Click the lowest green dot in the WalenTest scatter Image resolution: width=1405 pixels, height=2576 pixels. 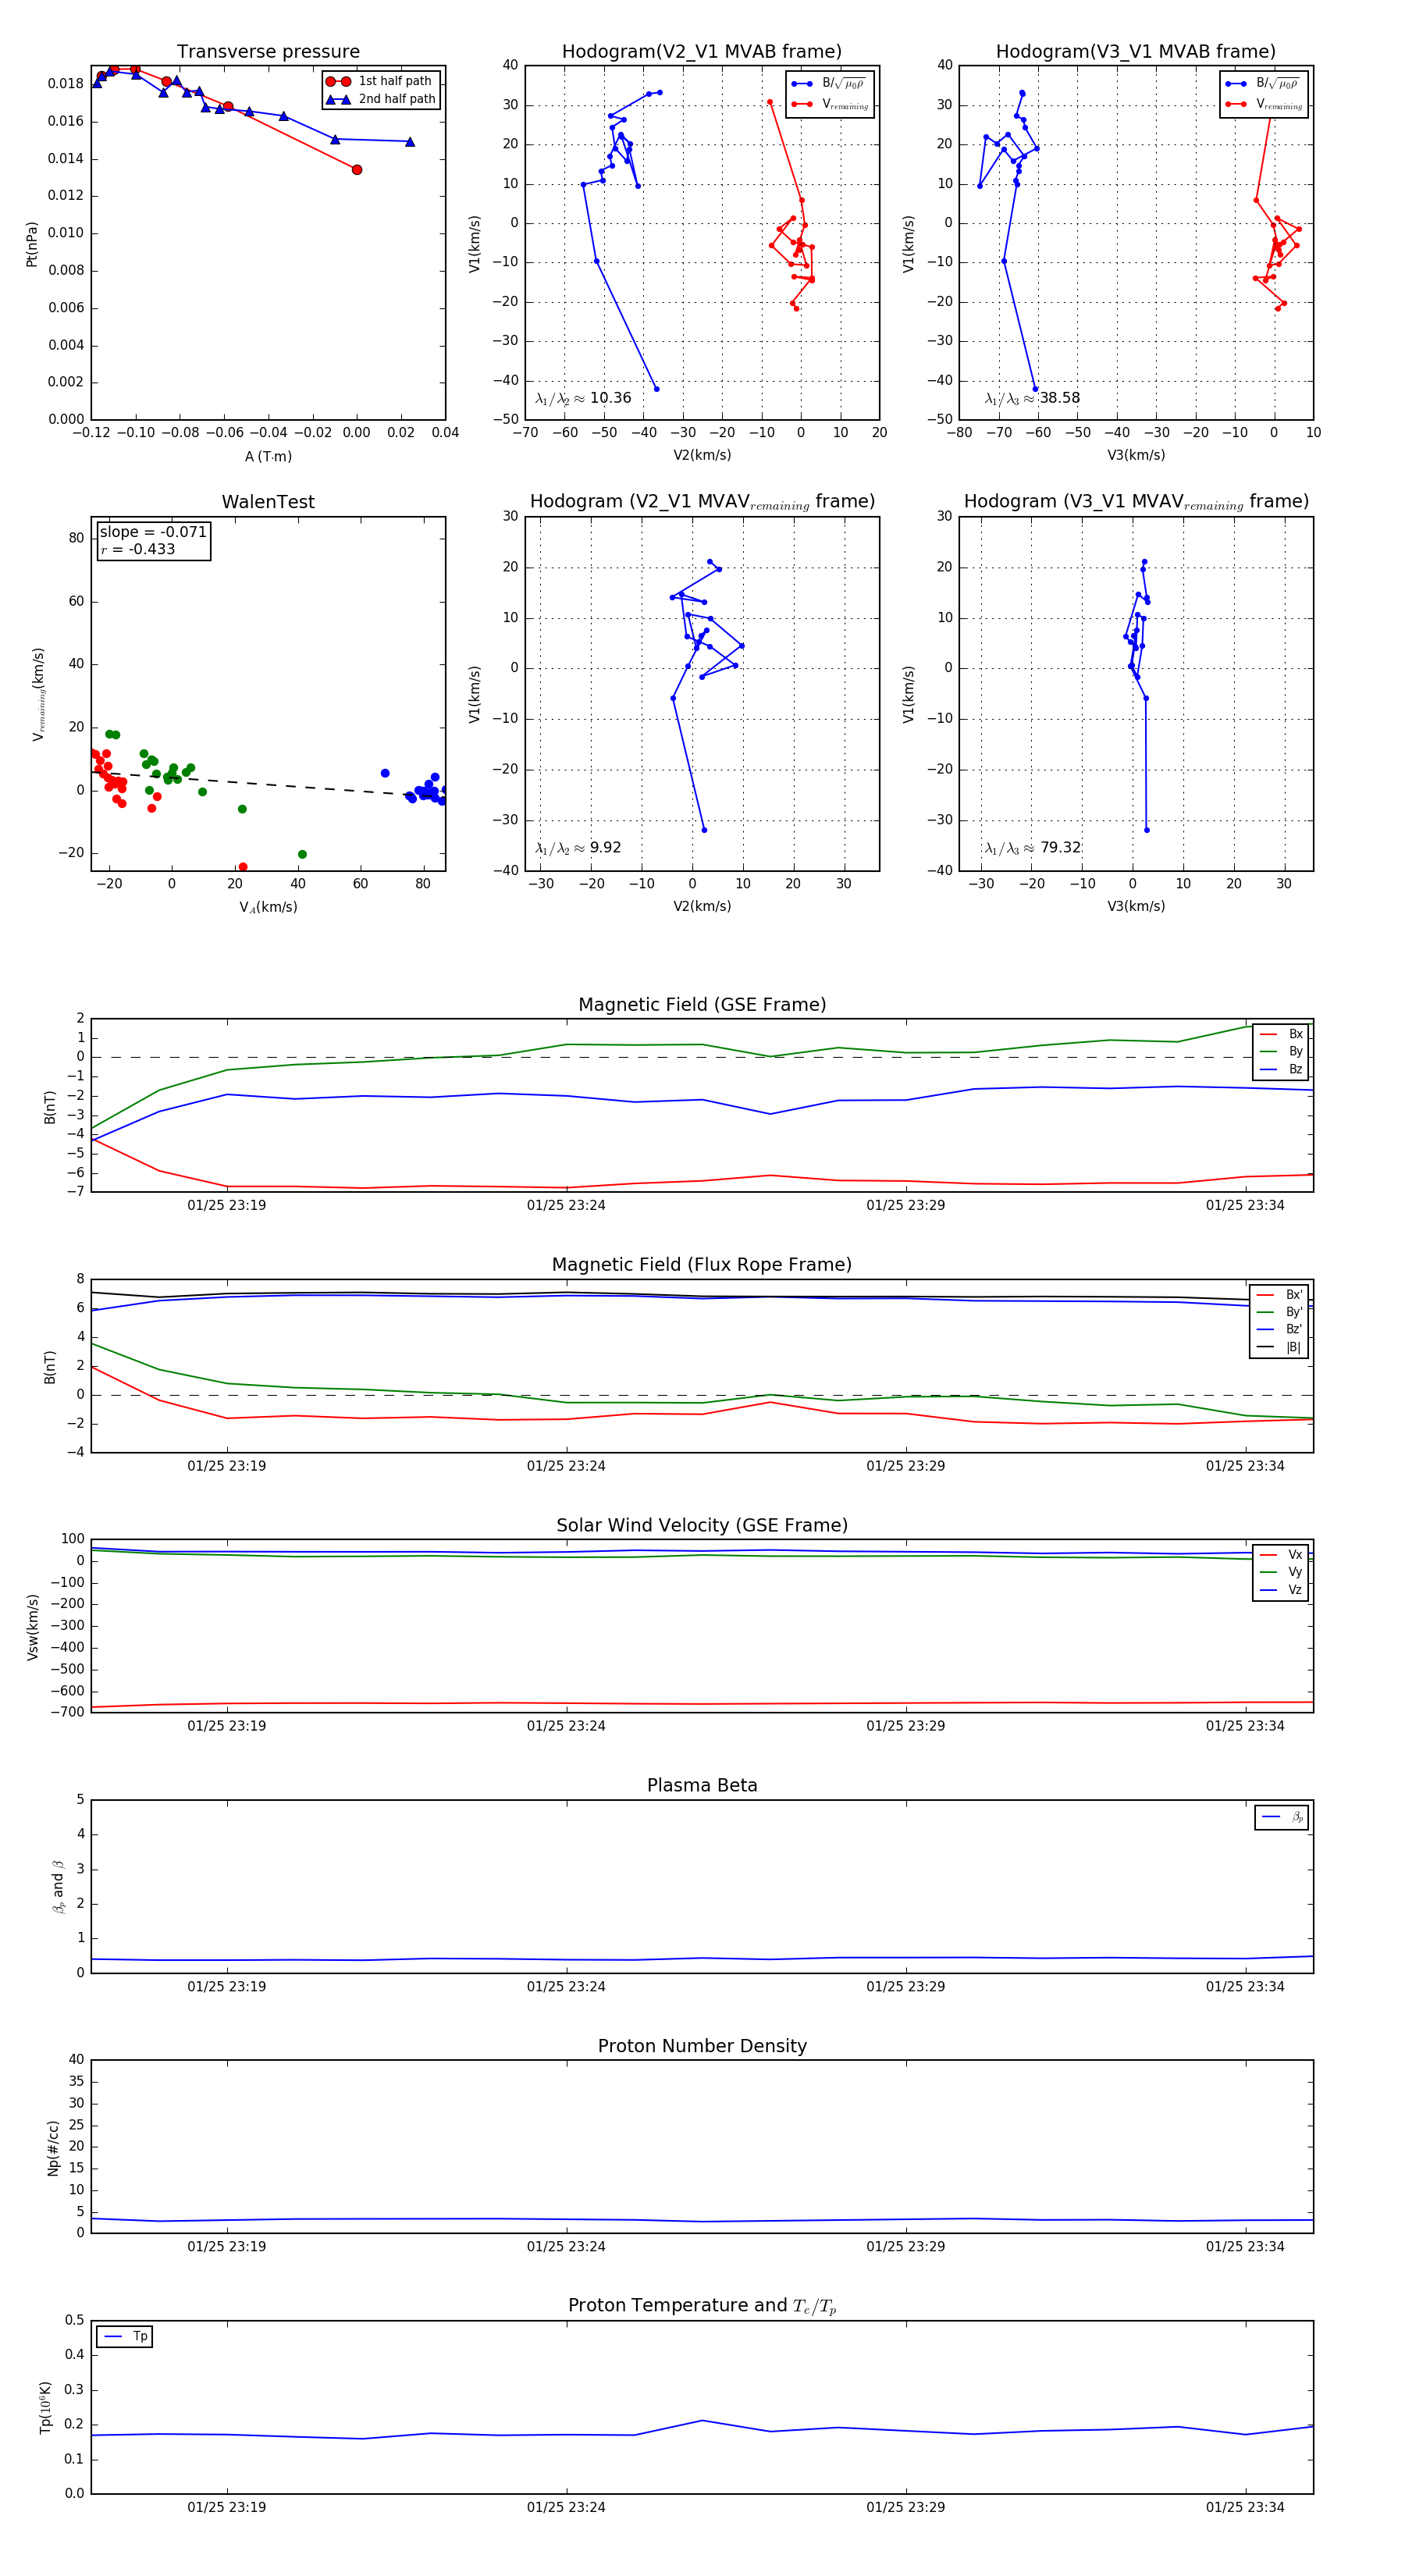pos(302,854)
